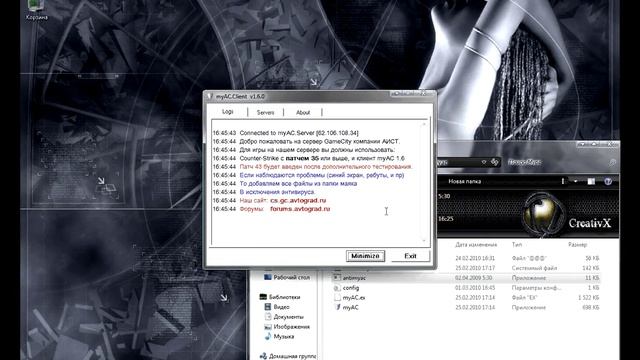
Task: Click the config file name
Action: [x=351, y=288]
